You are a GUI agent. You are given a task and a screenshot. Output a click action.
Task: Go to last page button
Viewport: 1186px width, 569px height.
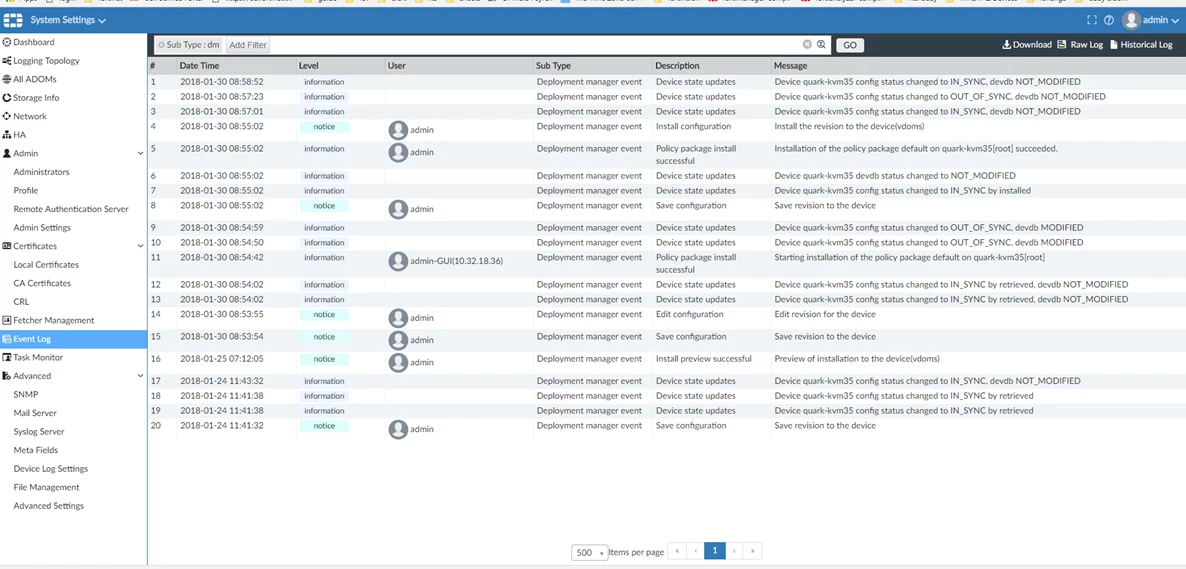coord(753,551)
